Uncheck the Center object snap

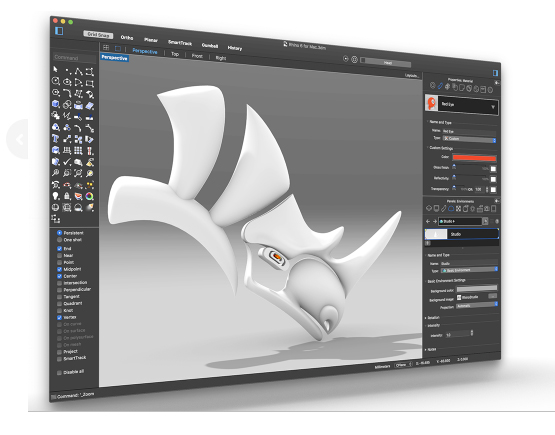tap(59, 276)
